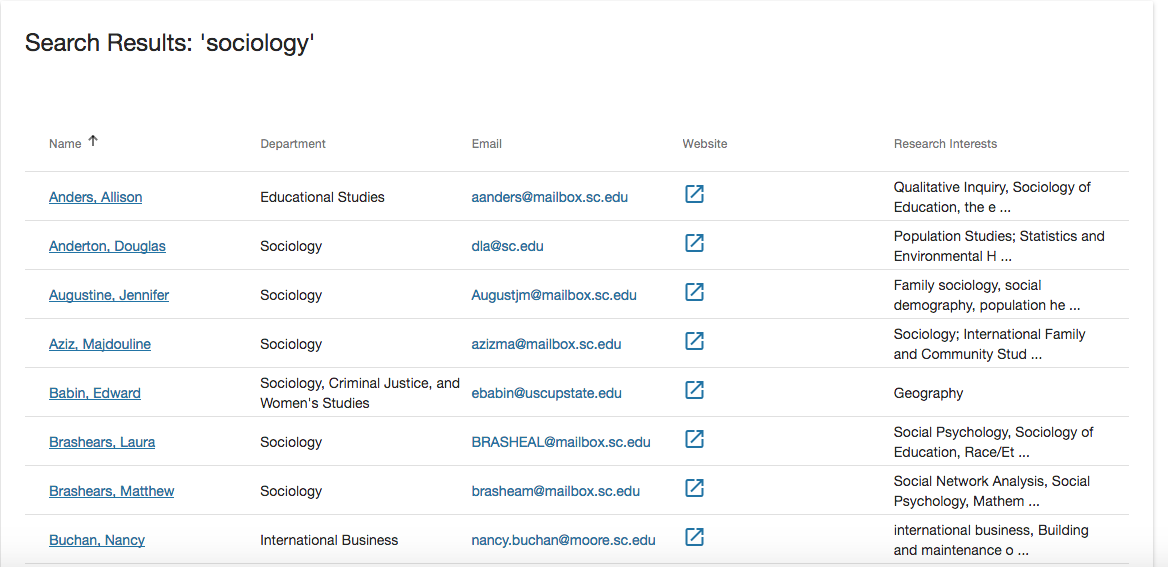The height and width of the screenshot is (567, 1168).
Task: Open Nancy Buchan's website icon
Action: [694, 537]
